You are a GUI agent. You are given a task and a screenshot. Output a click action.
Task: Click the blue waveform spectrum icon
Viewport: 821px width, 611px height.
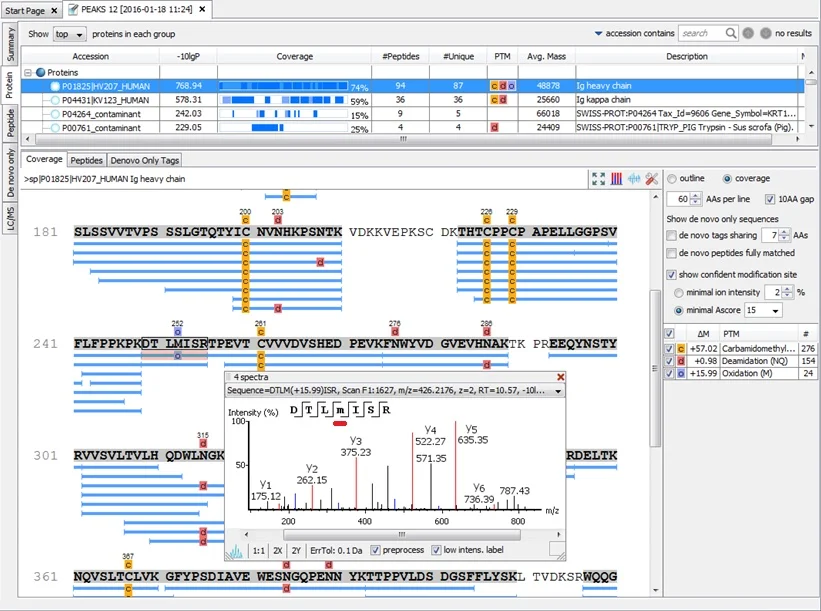point(634,179)
